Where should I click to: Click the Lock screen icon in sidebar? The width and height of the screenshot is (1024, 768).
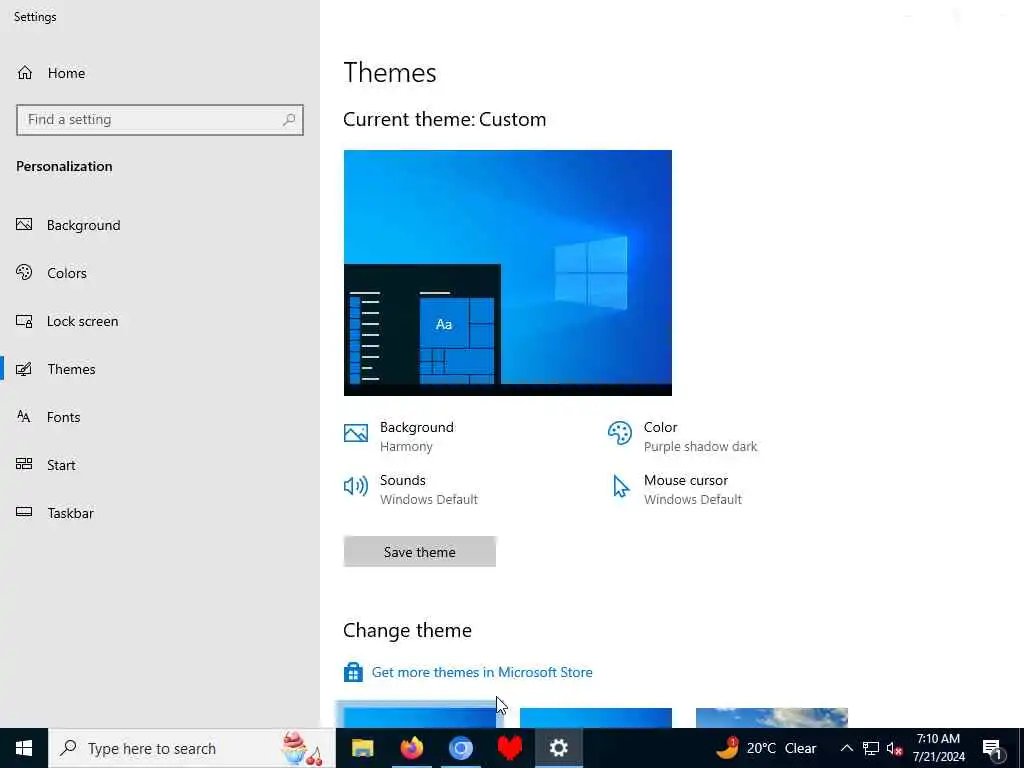(24, 321)
